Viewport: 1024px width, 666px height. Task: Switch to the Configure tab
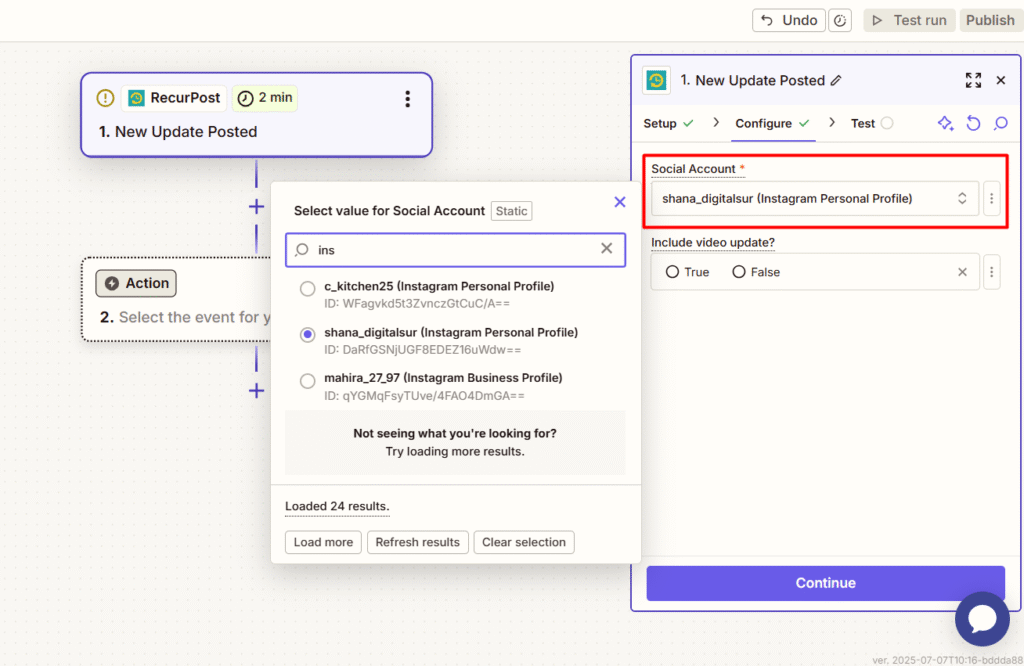click(773, 123)
